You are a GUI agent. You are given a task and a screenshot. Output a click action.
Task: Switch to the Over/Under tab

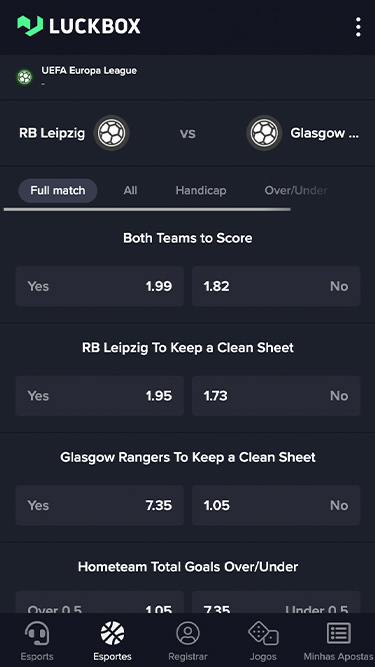pos(296,191)
